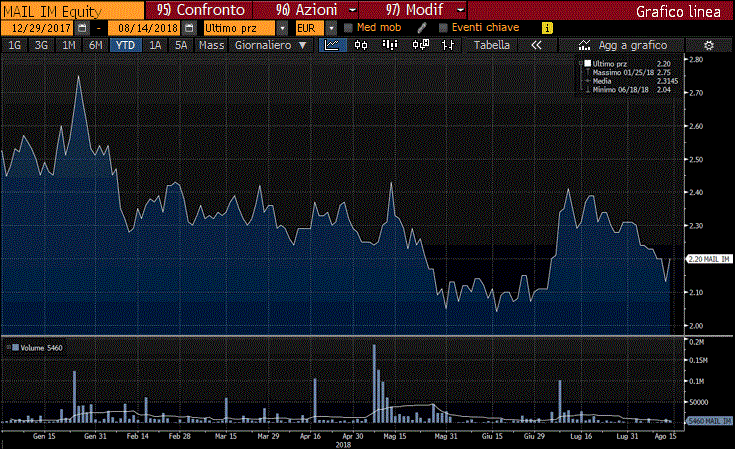Click the yellow info icon
The image size is (735, 449).
pos(545,28)
